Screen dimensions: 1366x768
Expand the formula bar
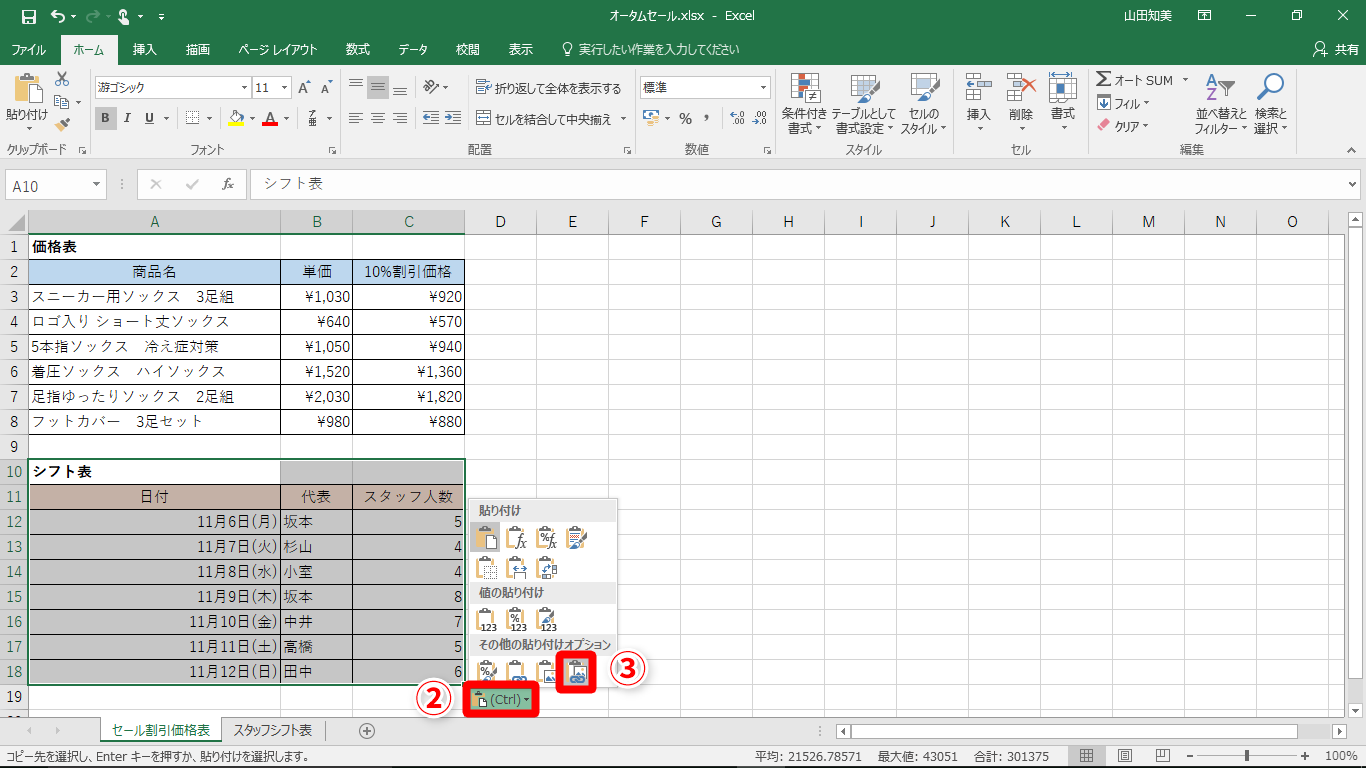[1352, 185]
